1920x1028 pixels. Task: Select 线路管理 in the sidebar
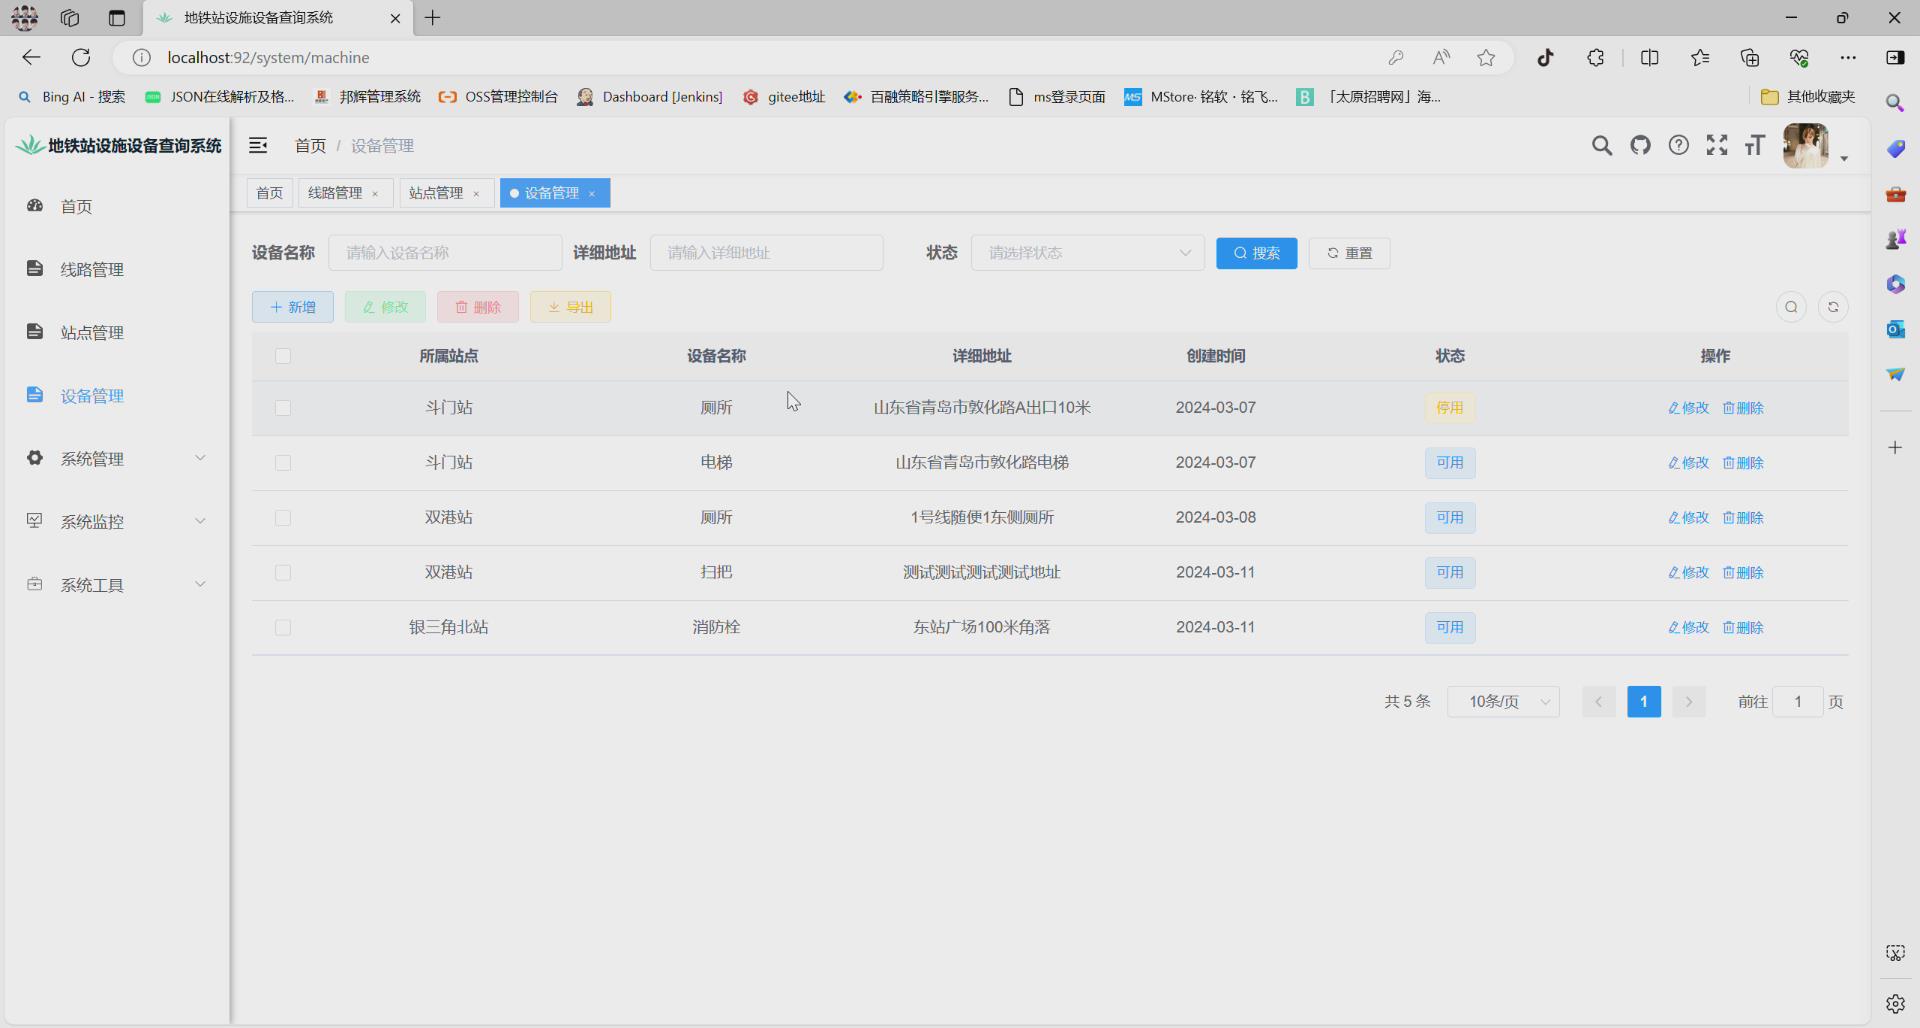tap(91, 269)
